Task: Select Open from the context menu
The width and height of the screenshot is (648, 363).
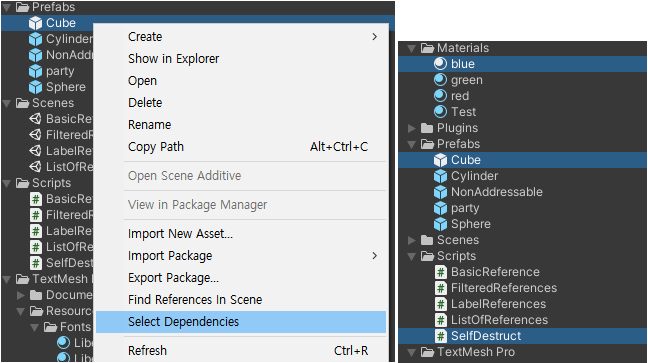Action: pos(242,81)
